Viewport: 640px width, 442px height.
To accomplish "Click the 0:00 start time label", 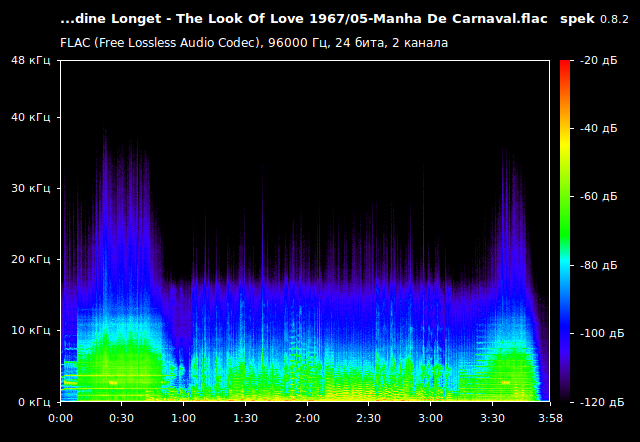I will pyautogui.click(x=60, y=418).
